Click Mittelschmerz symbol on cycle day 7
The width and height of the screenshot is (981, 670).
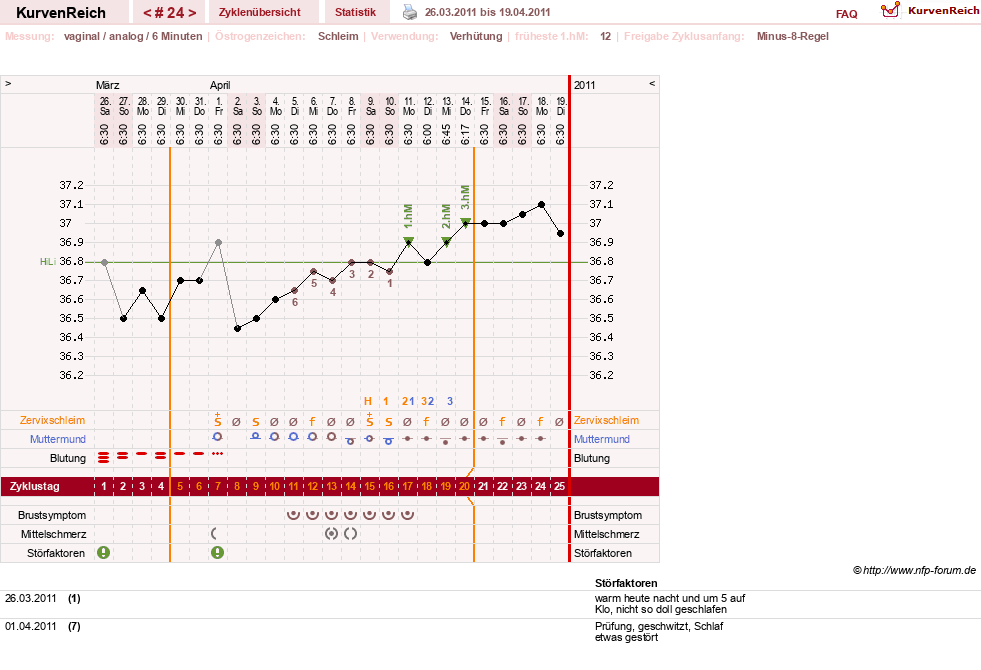coord(214,534)
